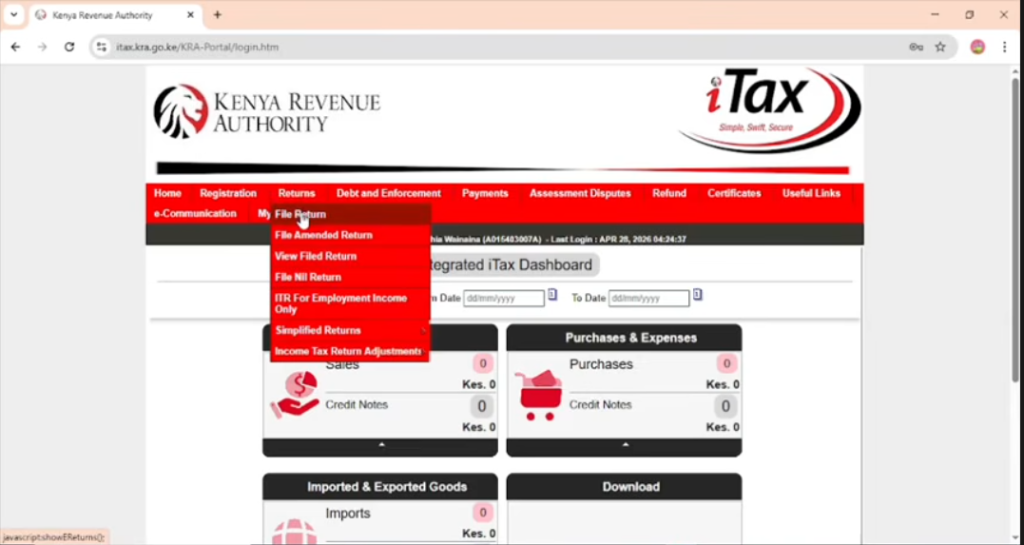
Task: Click the Imports globe icon
Action: (x=295, y=532)
